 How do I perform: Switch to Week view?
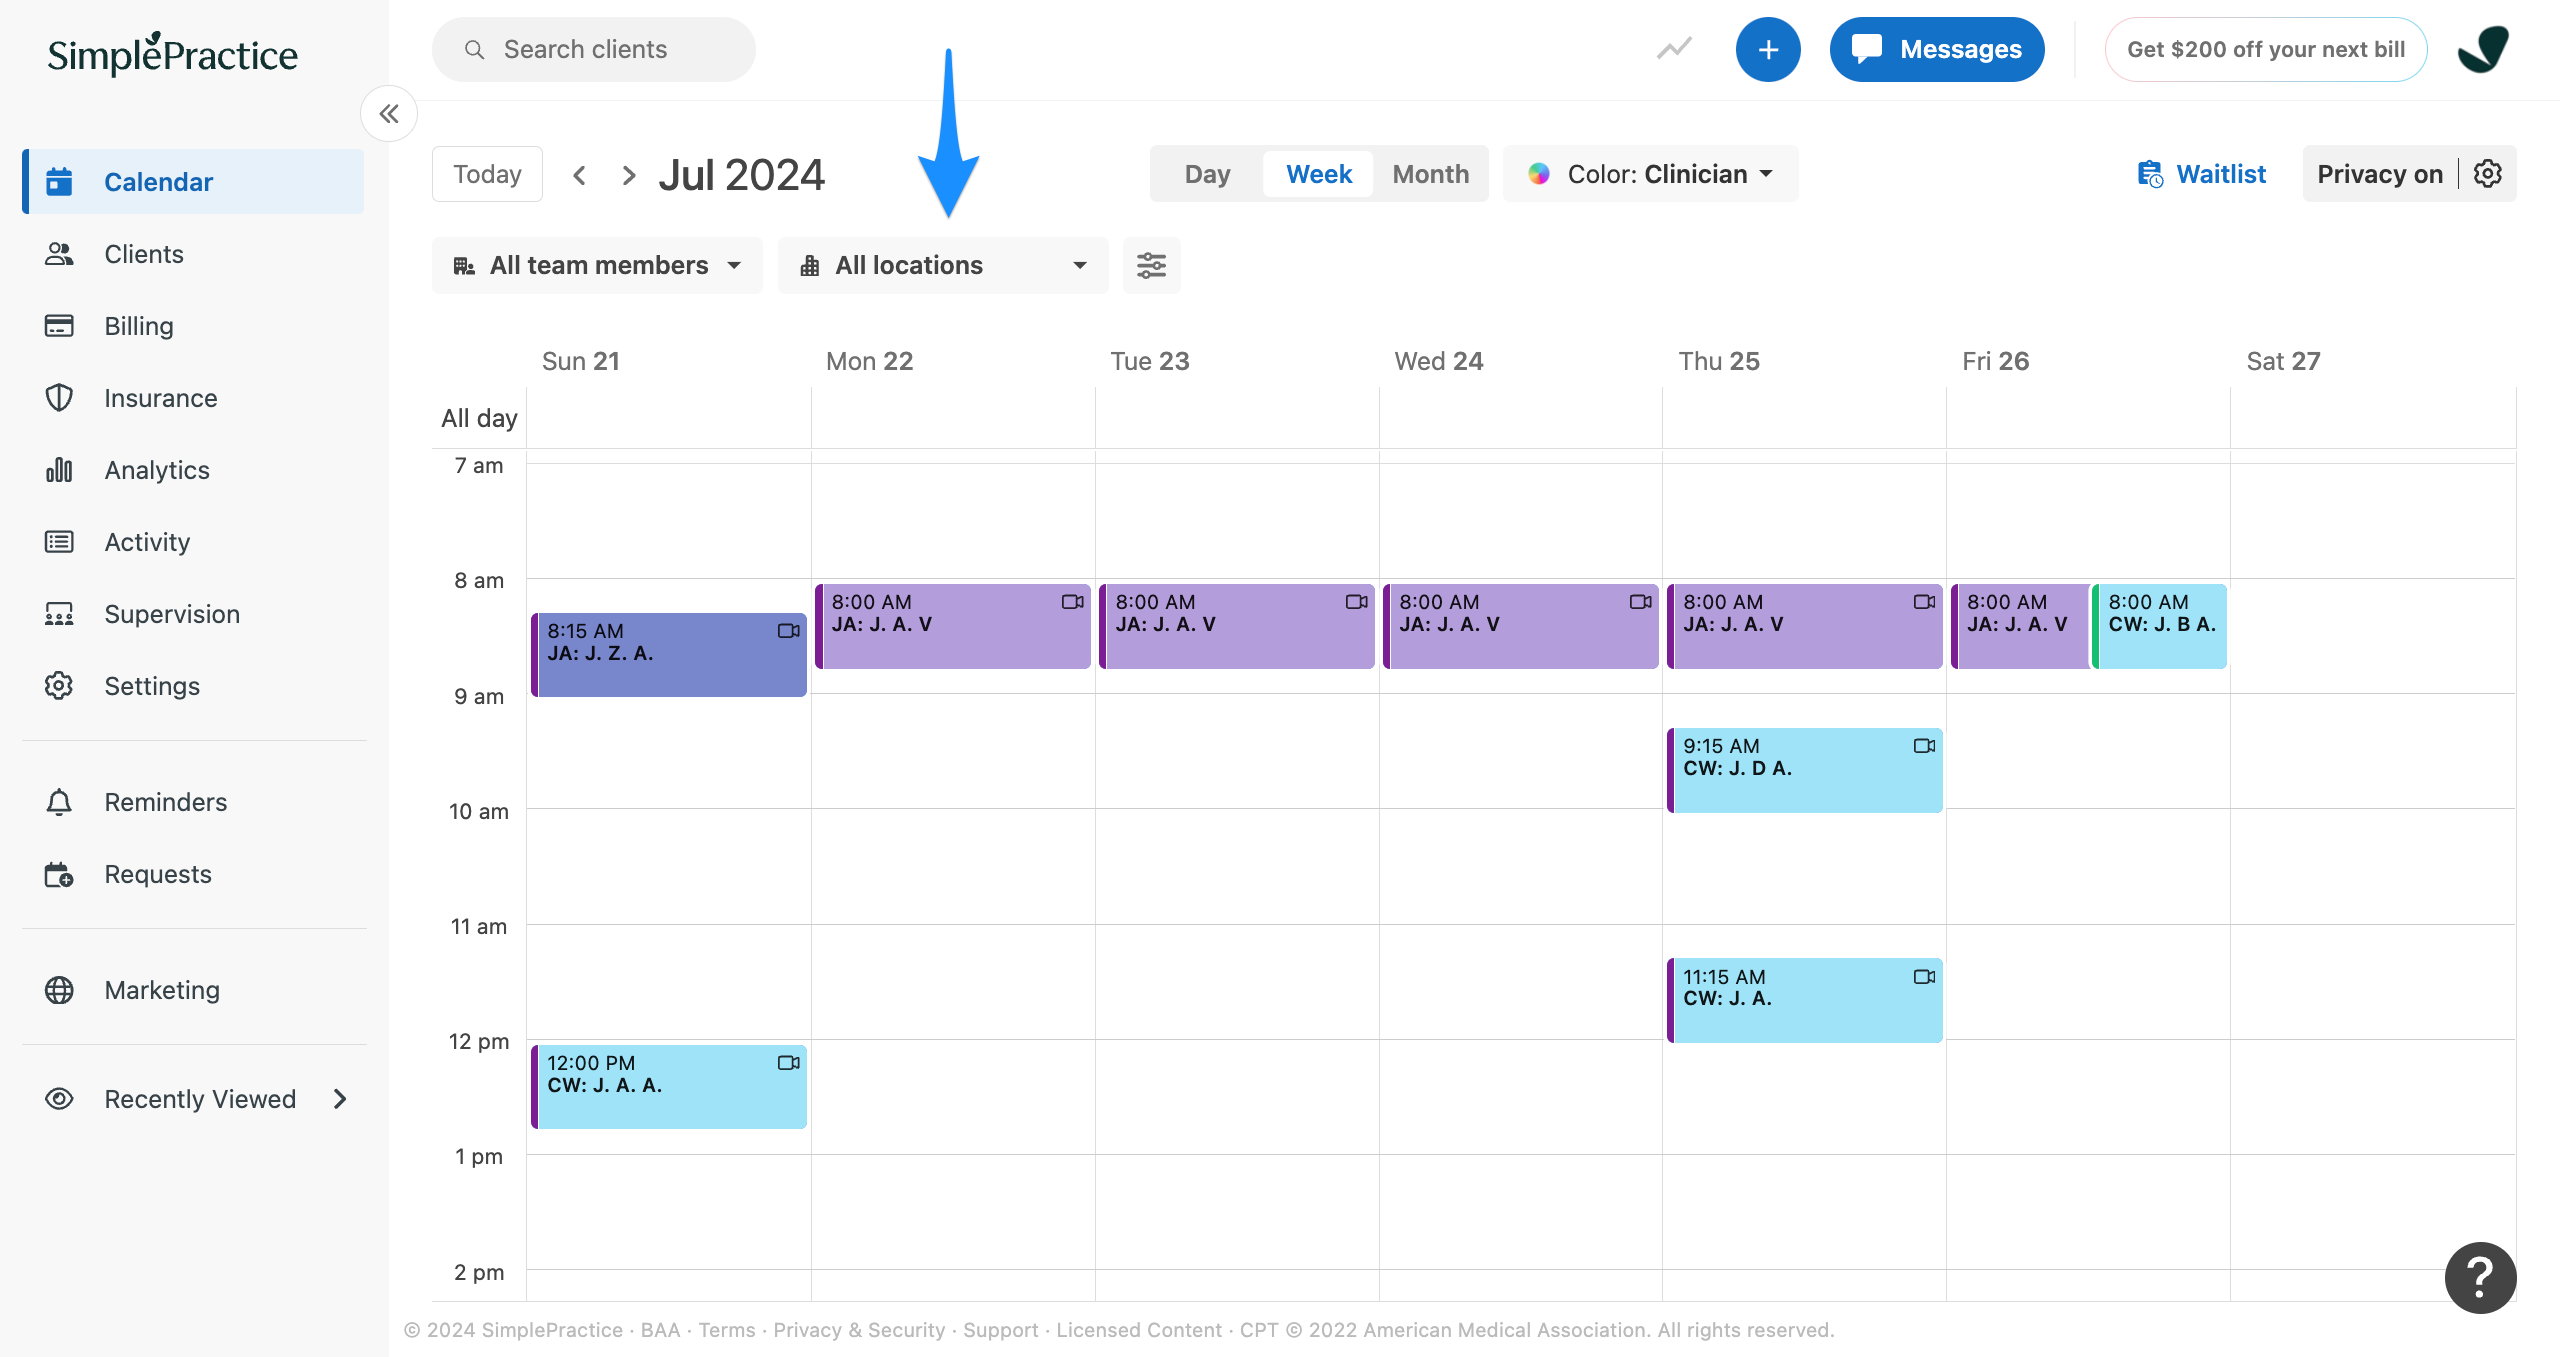(x=1319, y=174)
